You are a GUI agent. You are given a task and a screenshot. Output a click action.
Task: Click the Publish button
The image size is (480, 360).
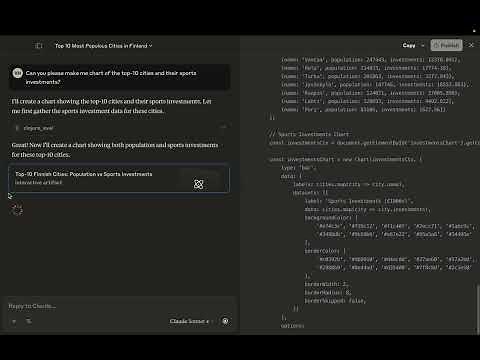click(x=446, y=45)
